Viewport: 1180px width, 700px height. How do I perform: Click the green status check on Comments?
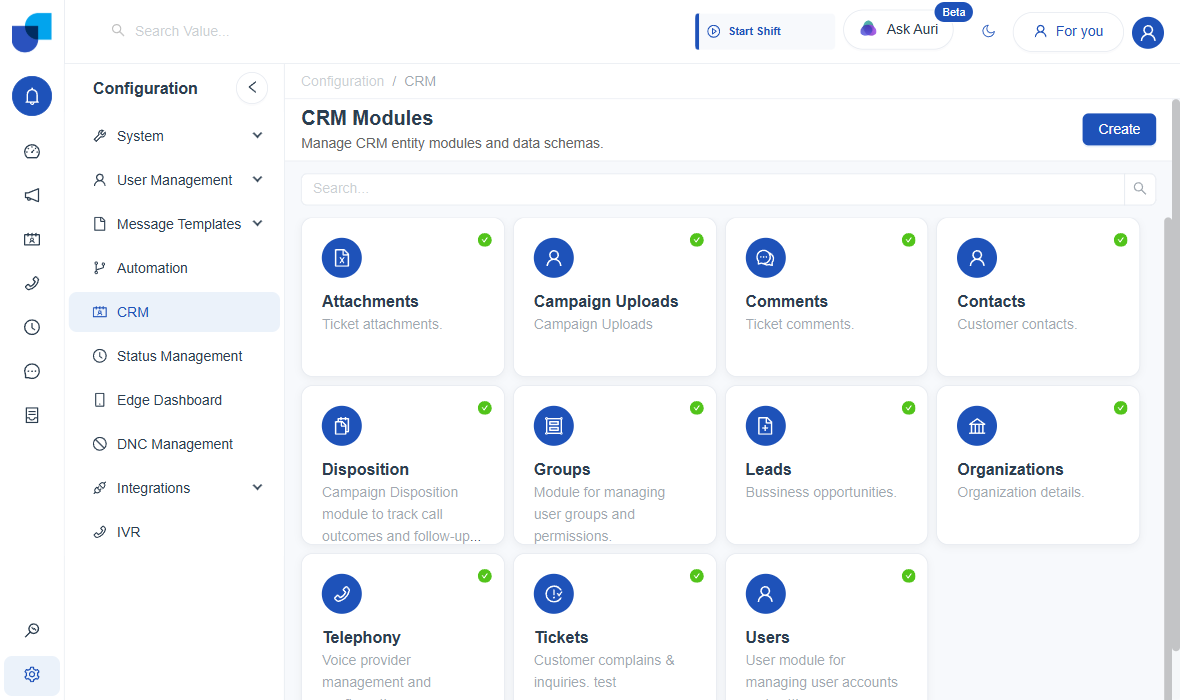coord(908,240)
